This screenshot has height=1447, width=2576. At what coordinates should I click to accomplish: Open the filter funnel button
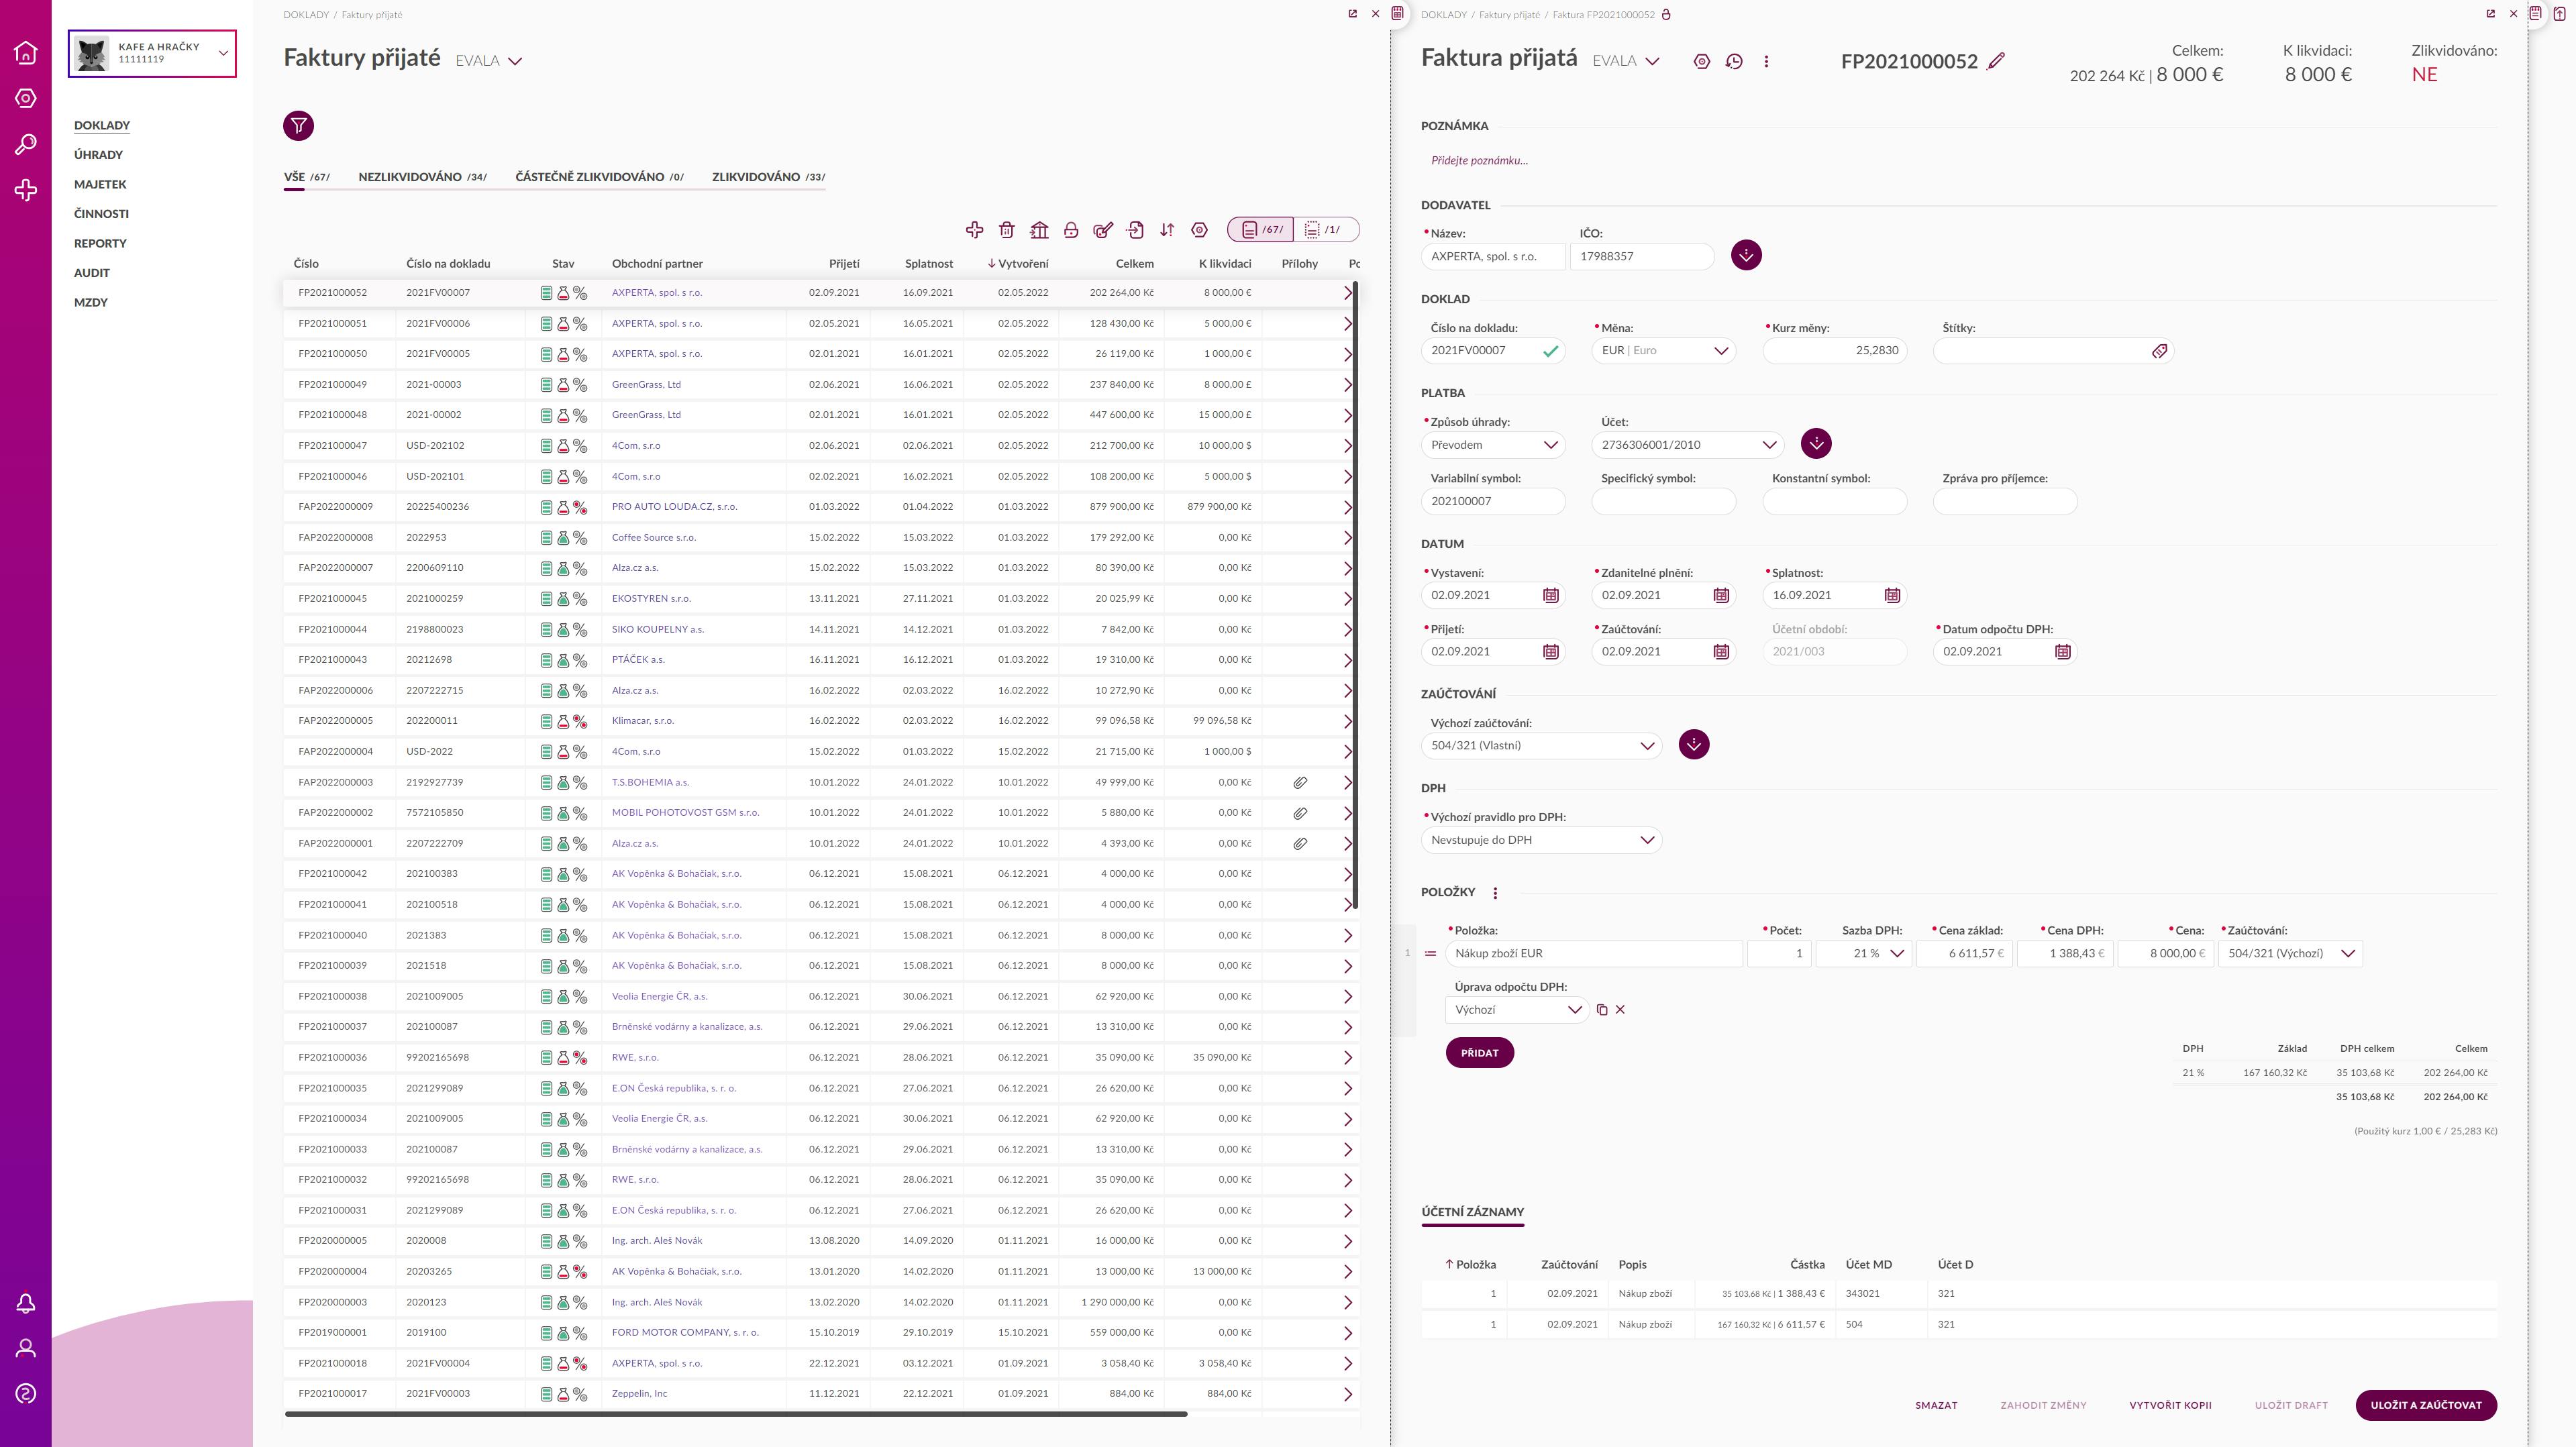(298, 126)
